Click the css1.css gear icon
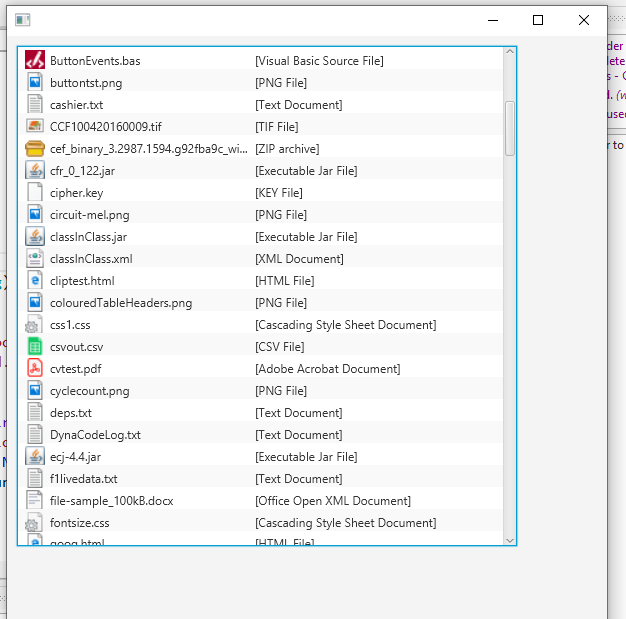626x619 pixels. pos(34,325)
